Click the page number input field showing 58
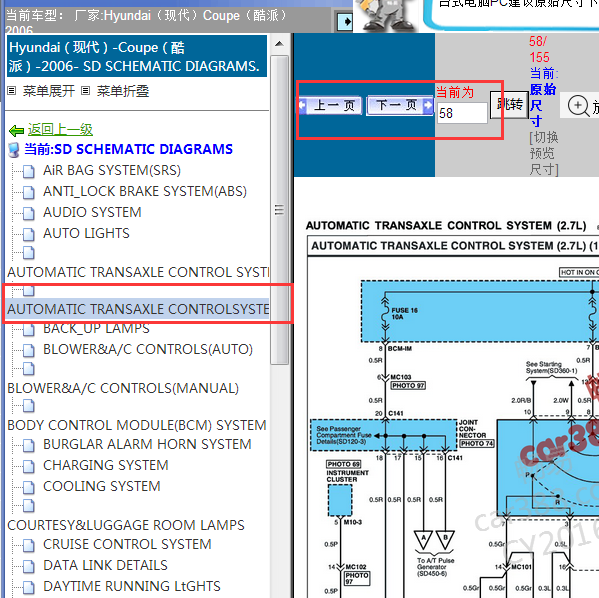 (x=462, y=113)
